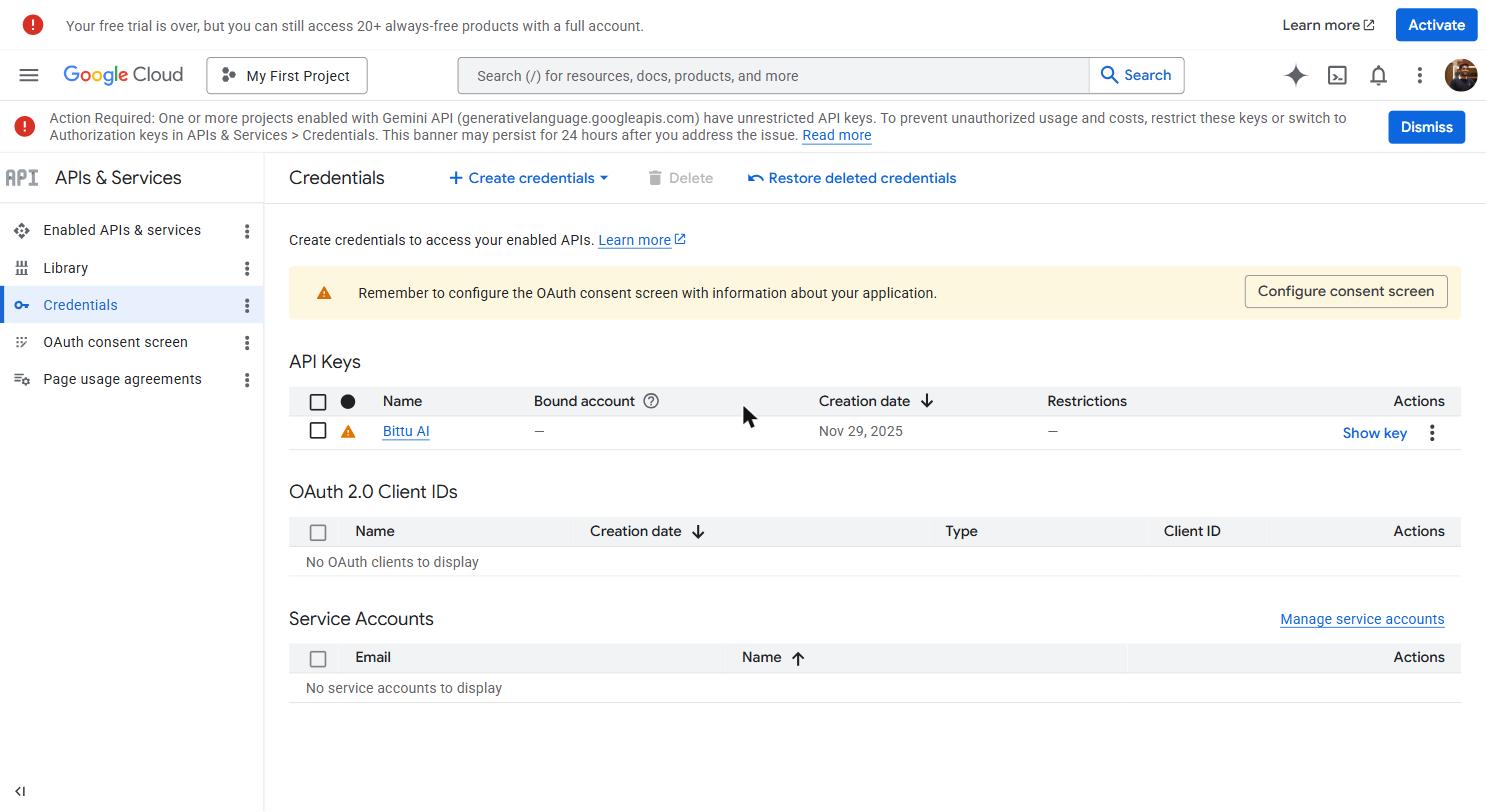
Task: Open Gemini AI assistant sparkle icon
Action: [x=1296, y=75]
